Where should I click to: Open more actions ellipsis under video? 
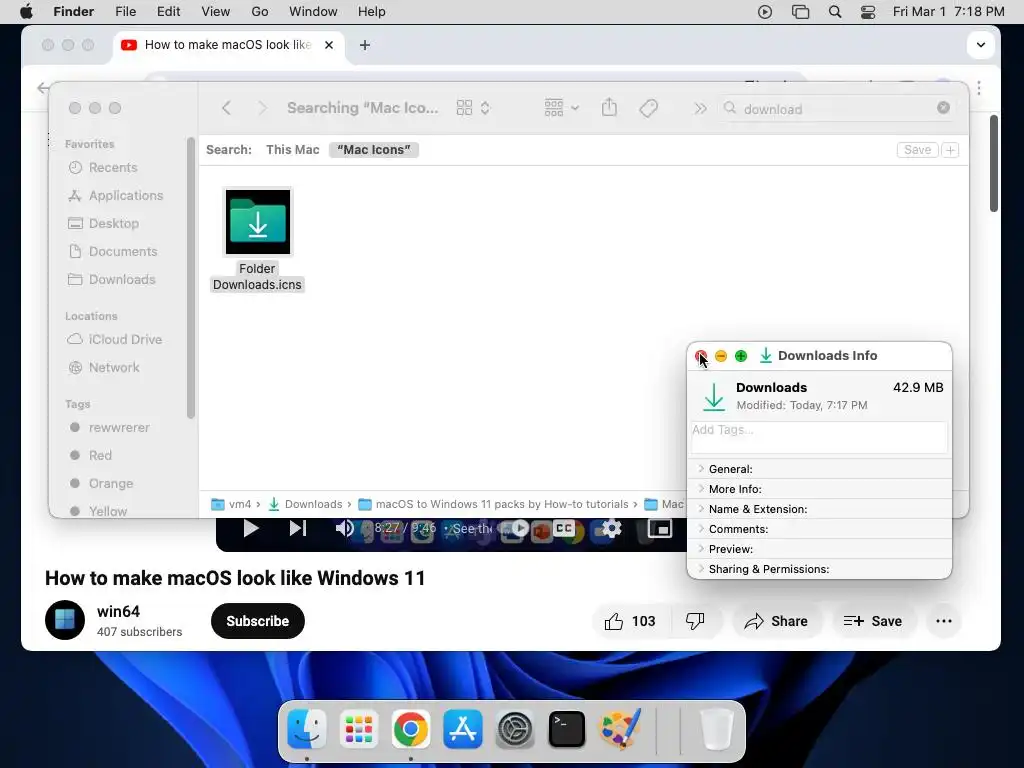pyautogui.click(x=944, y=621)
